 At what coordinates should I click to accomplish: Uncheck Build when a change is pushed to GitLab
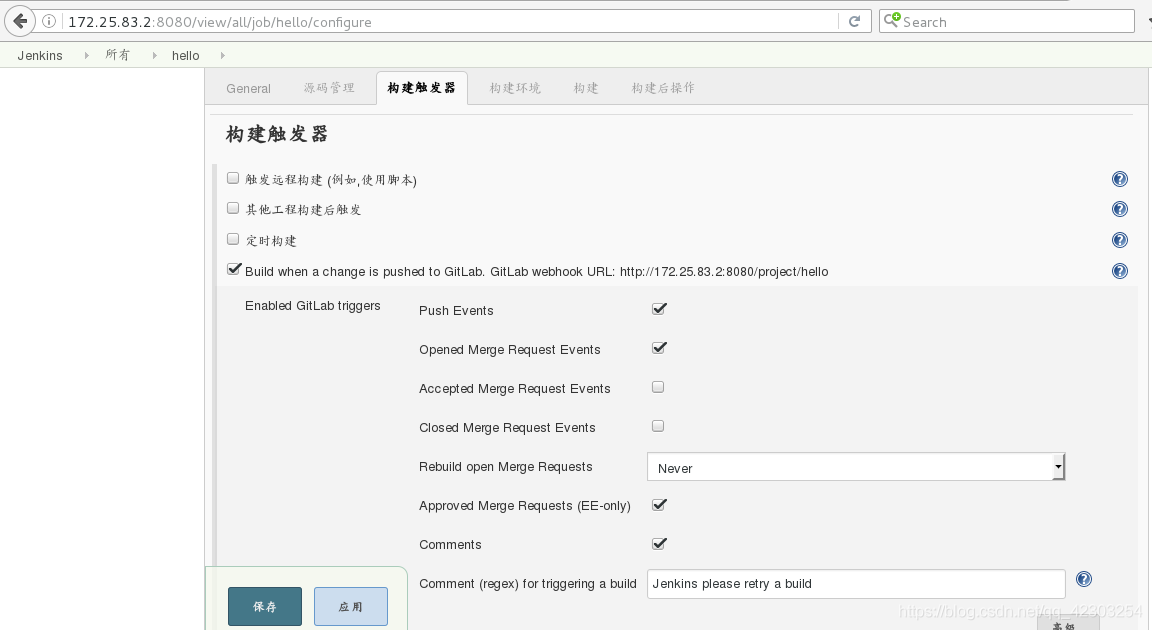click(x=234, y=269)
